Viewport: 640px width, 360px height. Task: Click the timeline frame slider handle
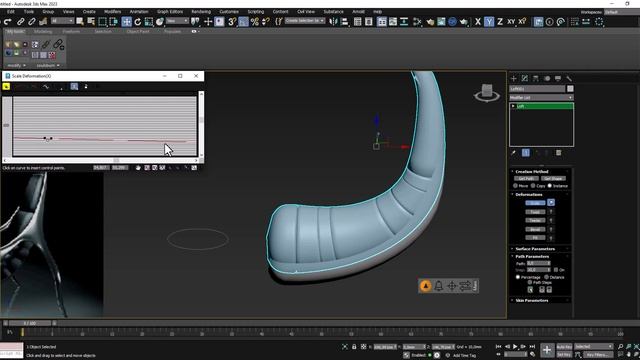[x=29, y=323]
